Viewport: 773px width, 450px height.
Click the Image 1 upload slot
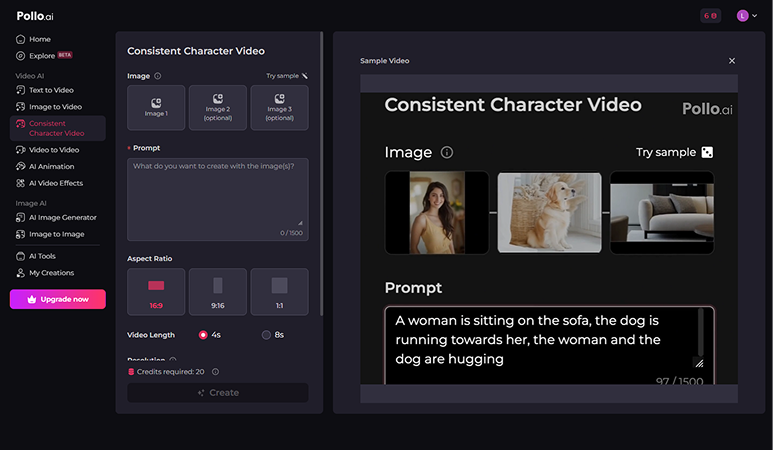point(156,107)
